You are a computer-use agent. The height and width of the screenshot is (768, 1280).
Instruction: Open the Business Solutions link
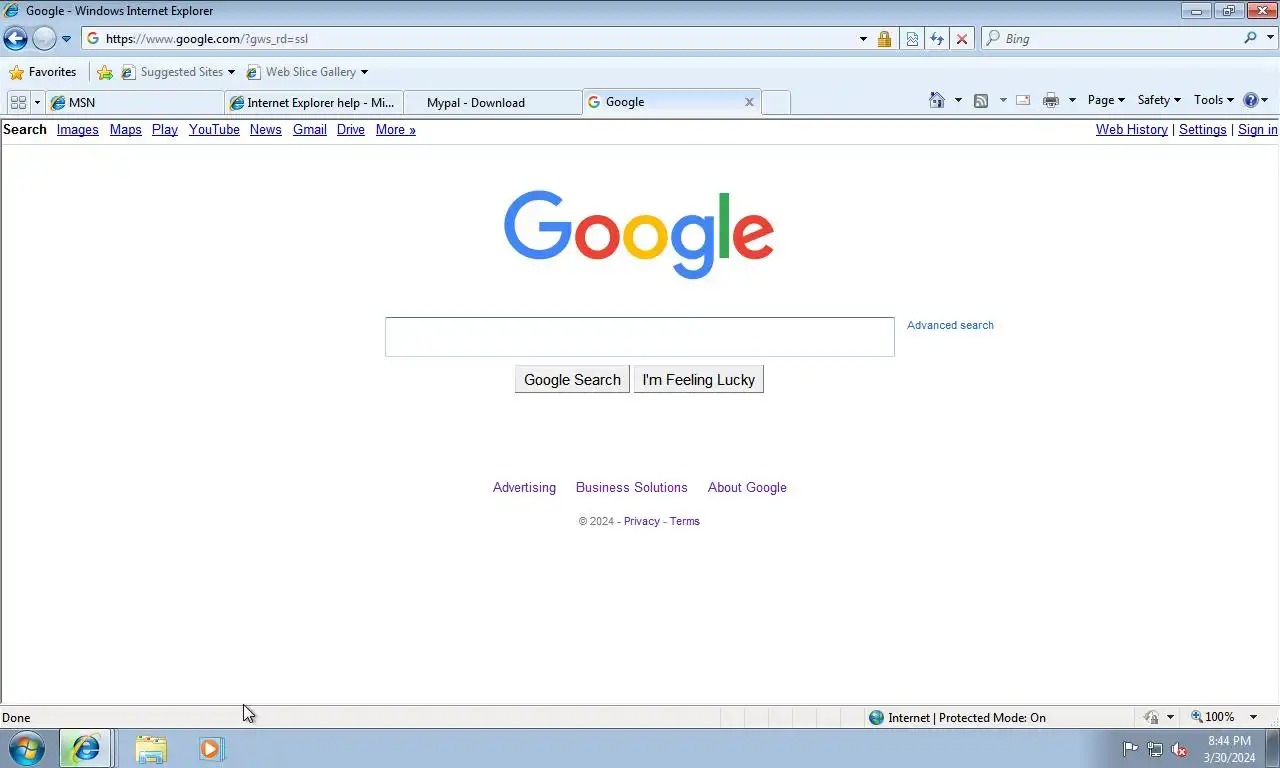click(632, 488)
